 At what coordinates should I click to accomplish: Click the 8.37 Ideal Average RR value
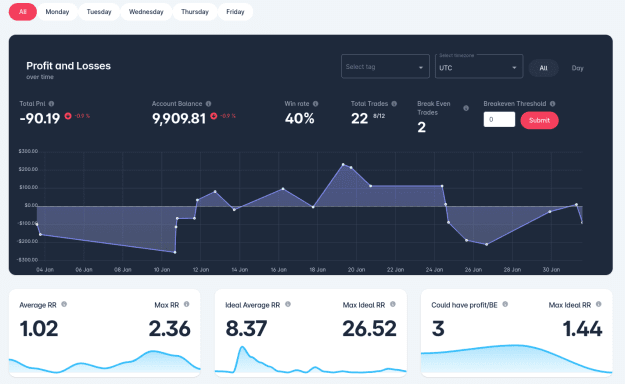click(246, 329)
